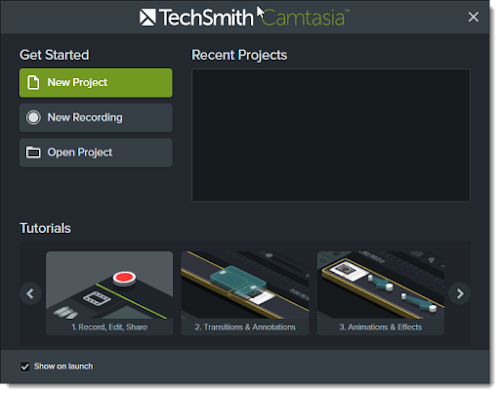Open Animations & Effects tutorial thumbnail
The height and width of the screenshot is (394, 500).
380,293
